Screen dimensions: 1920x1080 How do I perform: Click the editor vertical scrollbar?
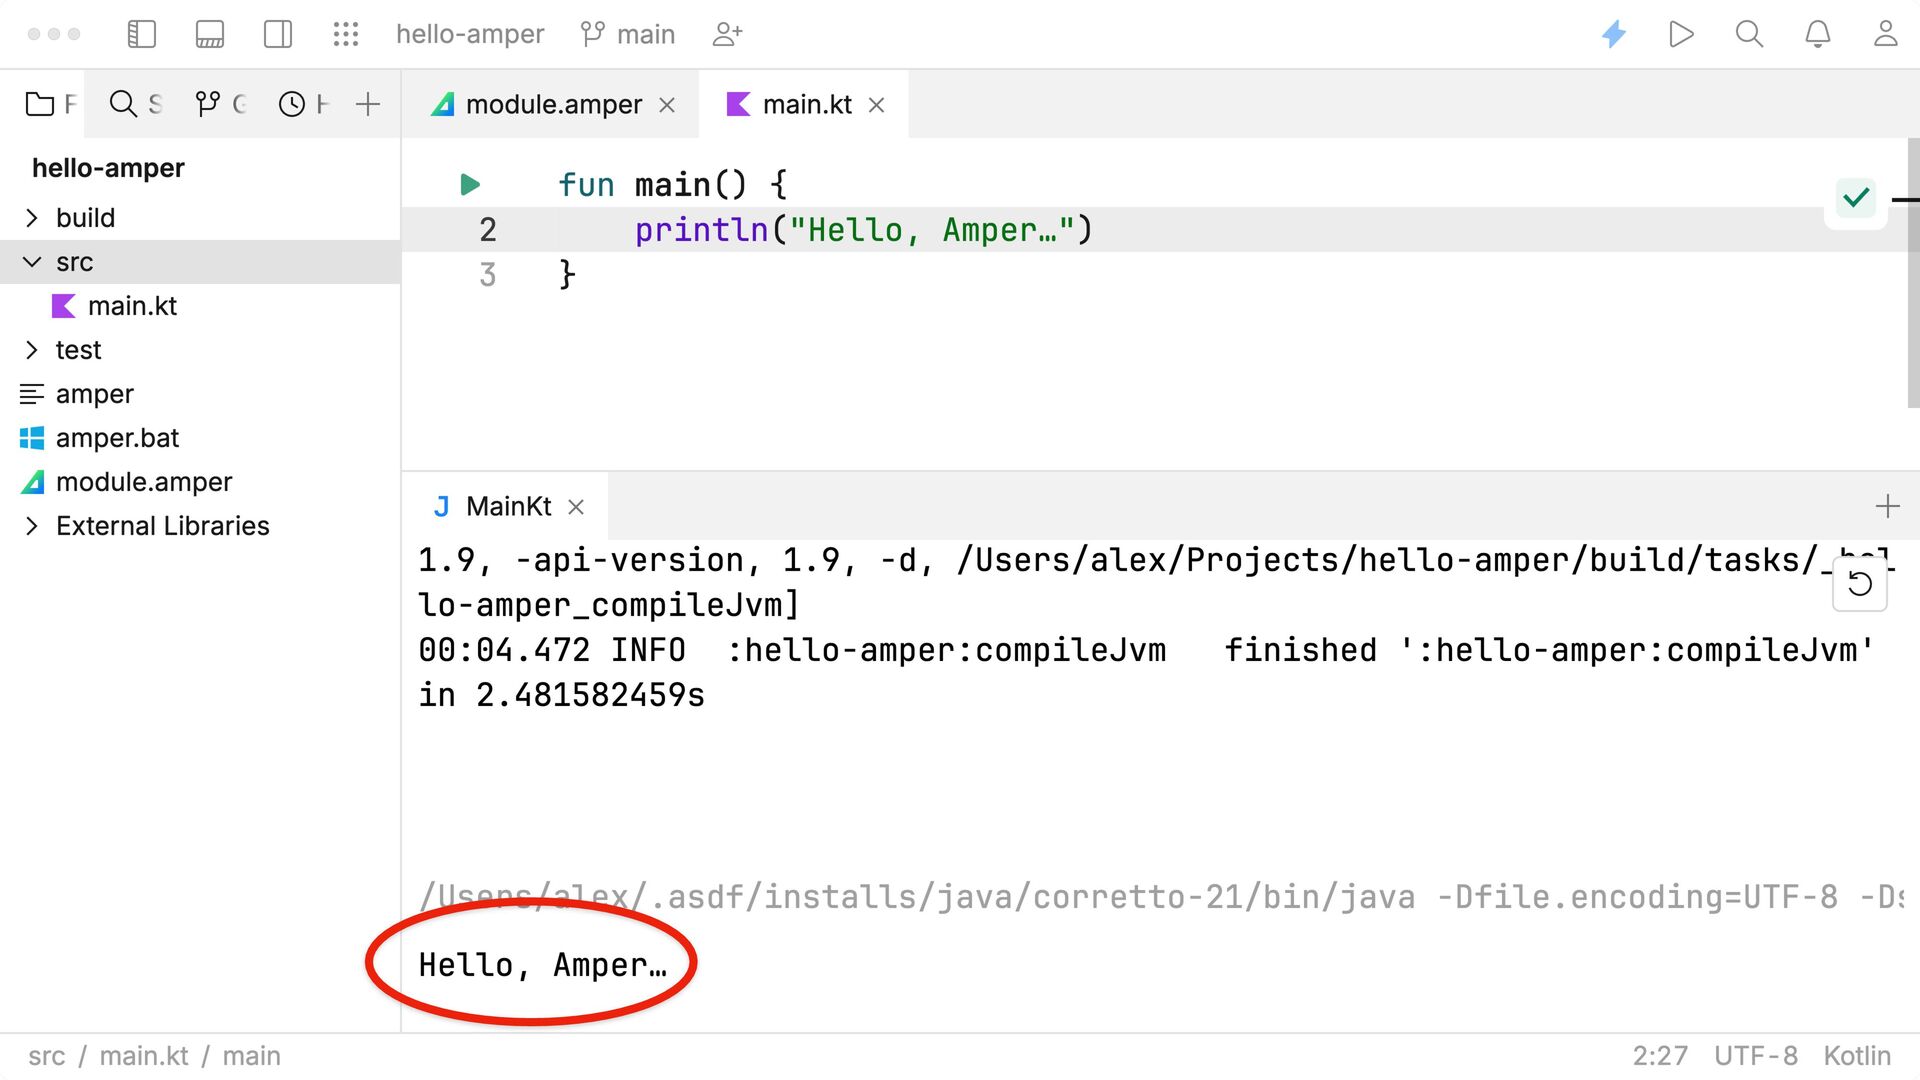point(1913,273)
